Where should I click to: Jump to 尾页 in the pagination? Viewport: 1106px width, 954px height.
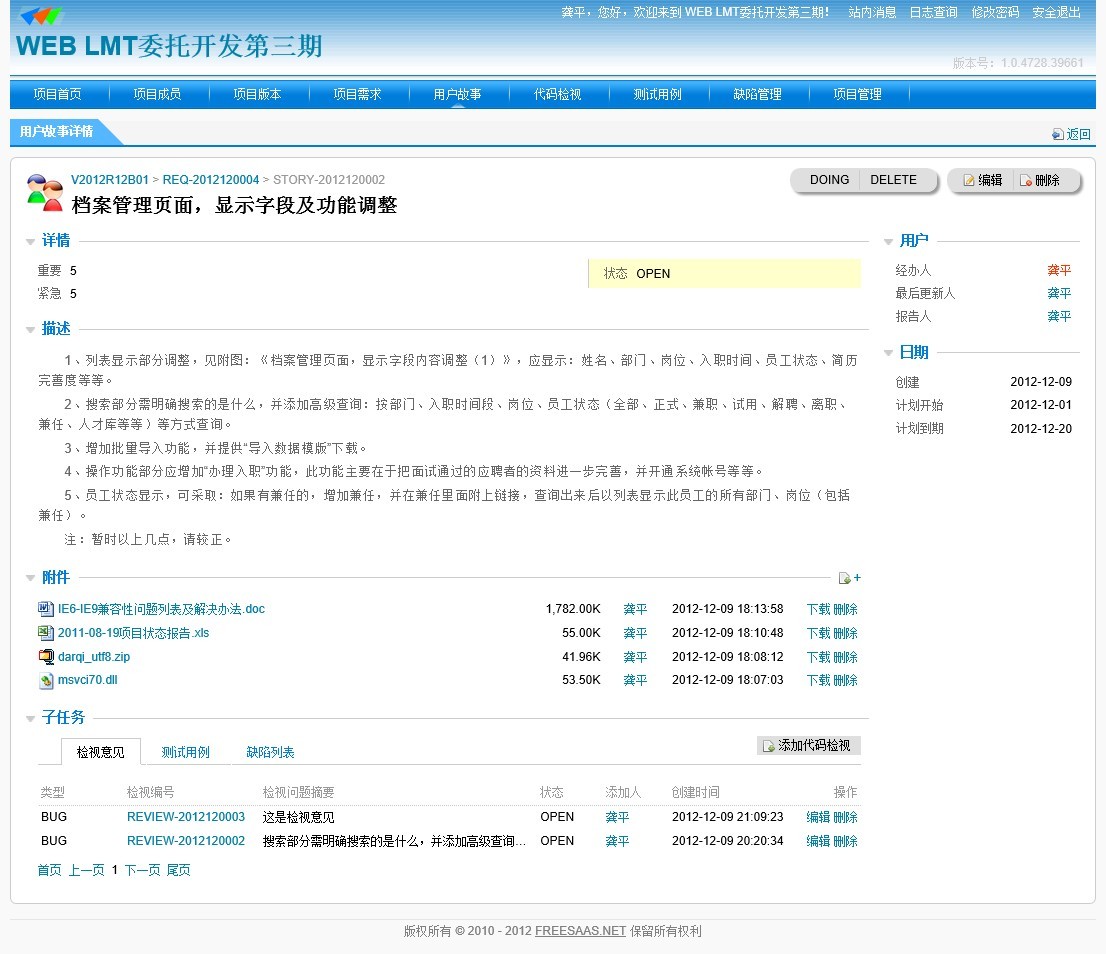(178, 870)
